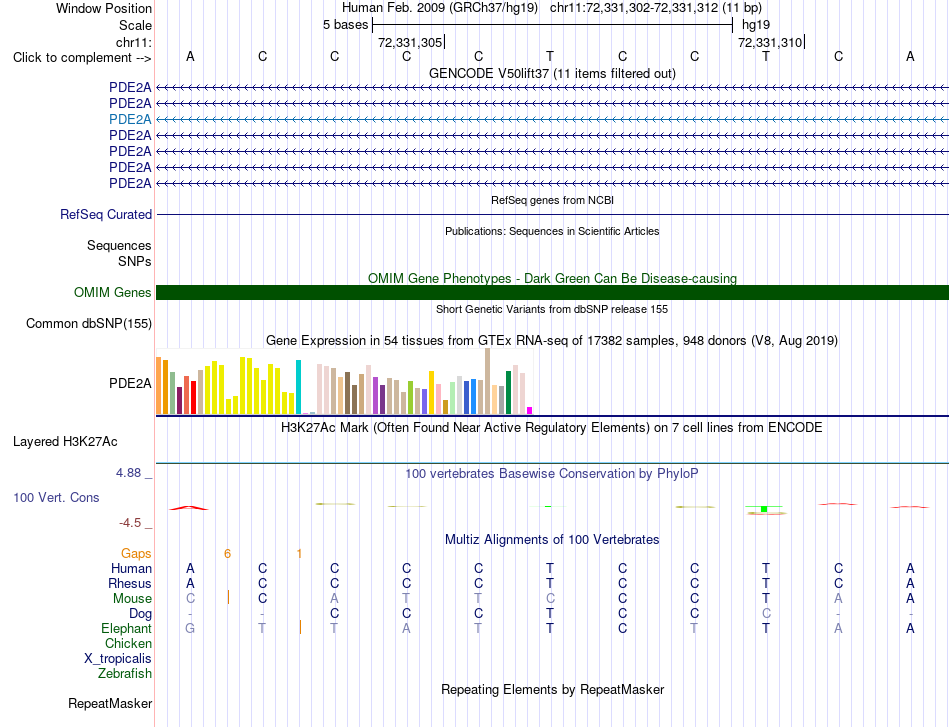Open the RefSeq Curated track label

[x=106, y=214]
